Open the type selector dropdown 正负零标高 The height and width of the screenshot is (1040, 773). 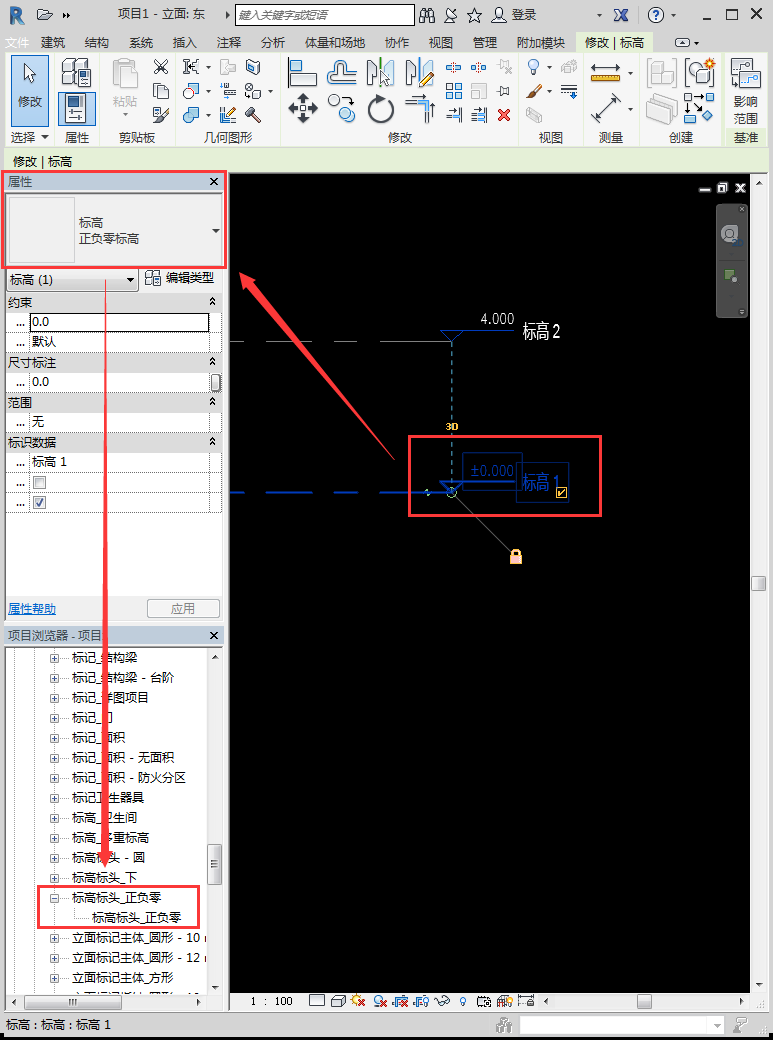click(x=216, y=231)
